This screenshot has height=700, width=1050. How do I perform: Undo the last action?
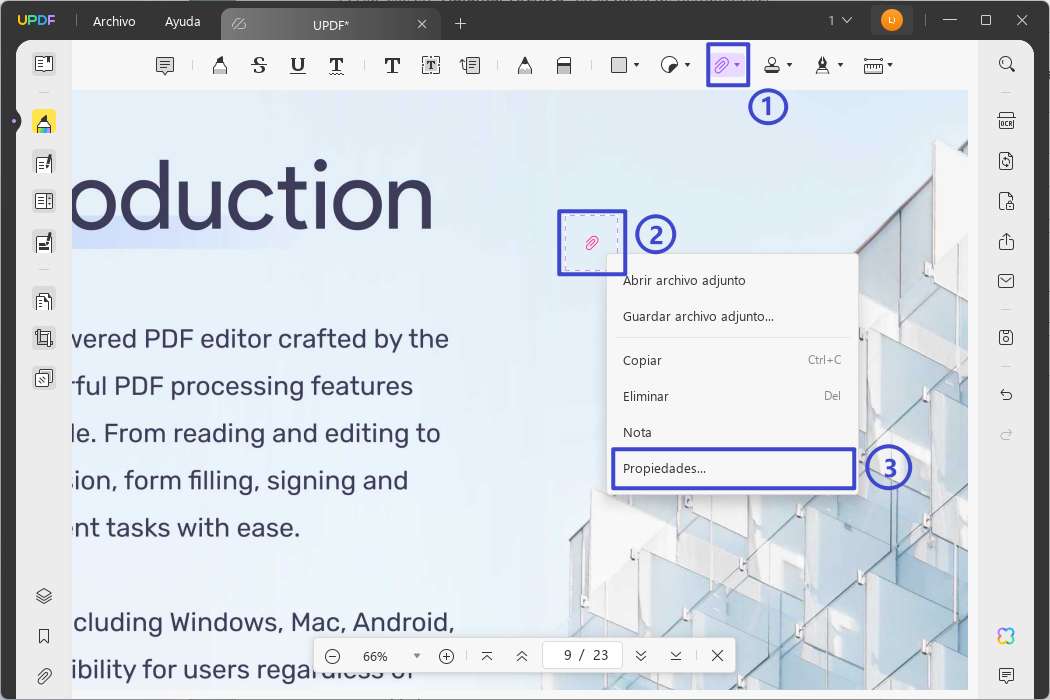1006,394
